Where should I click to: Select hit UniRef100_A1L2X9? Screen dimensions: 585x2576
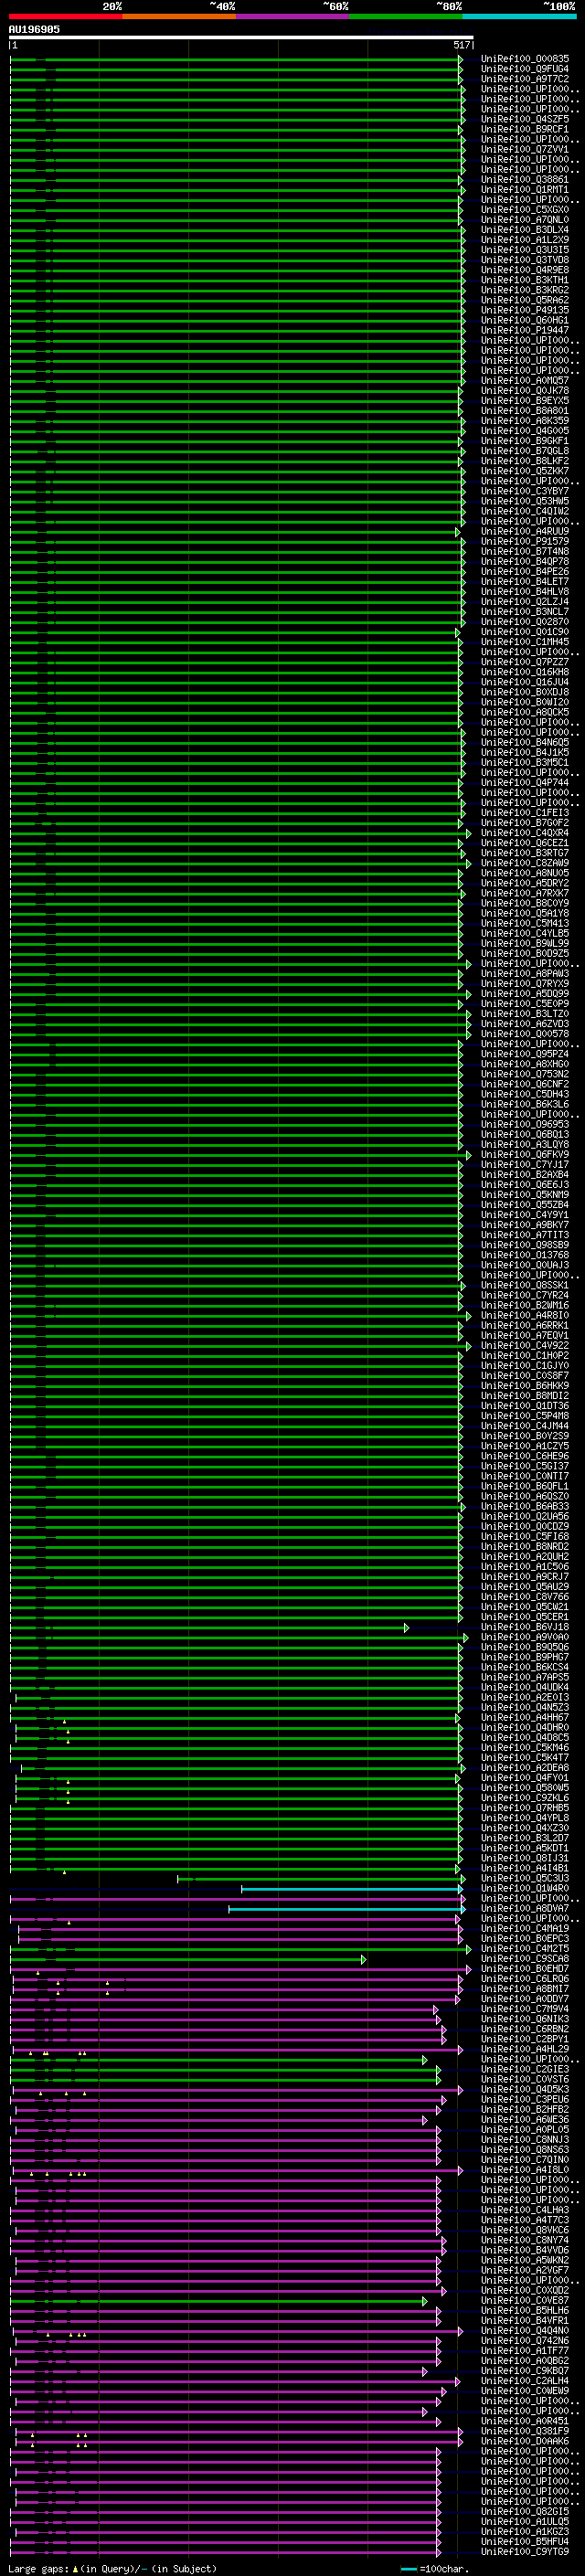point(524,240)
